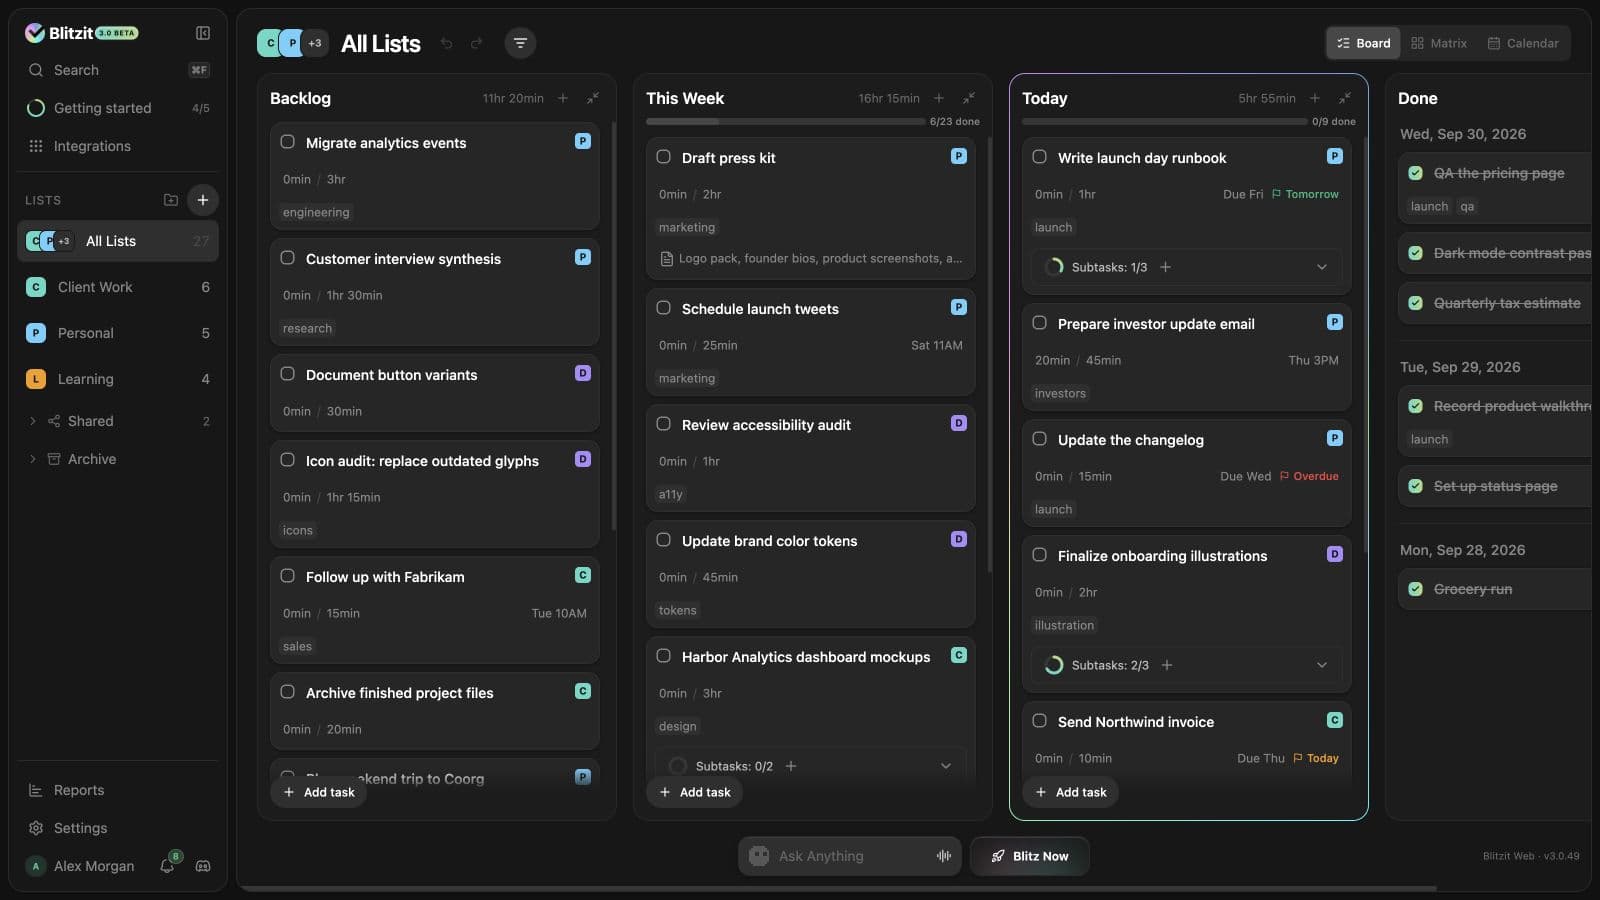Screen dimensions: 1600x900
Task: Open the filter icon beside All Lists
Action: (x=520, y=43)
